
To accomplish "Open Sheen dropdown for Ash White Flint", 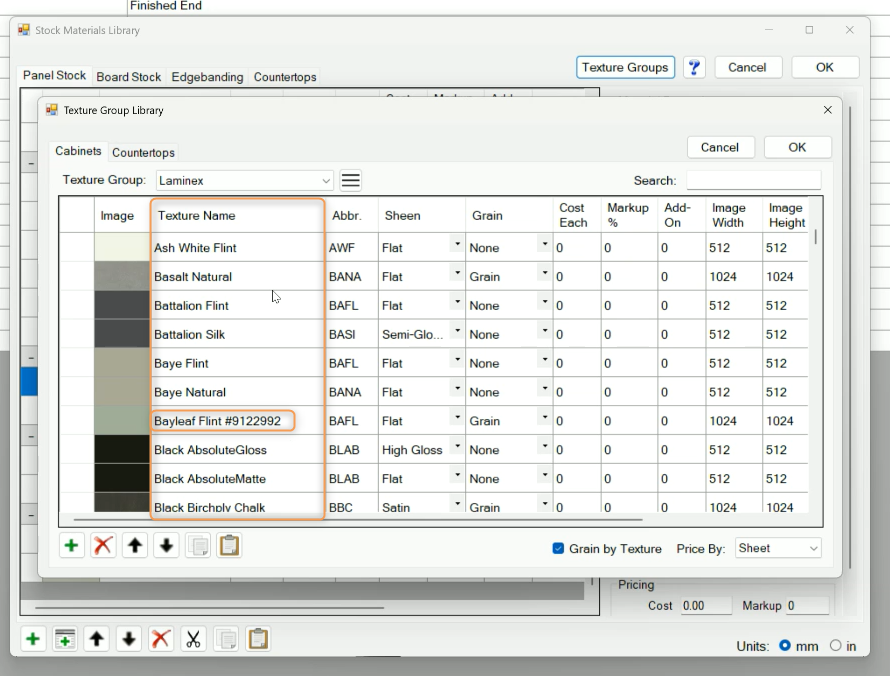I will 457,245.
